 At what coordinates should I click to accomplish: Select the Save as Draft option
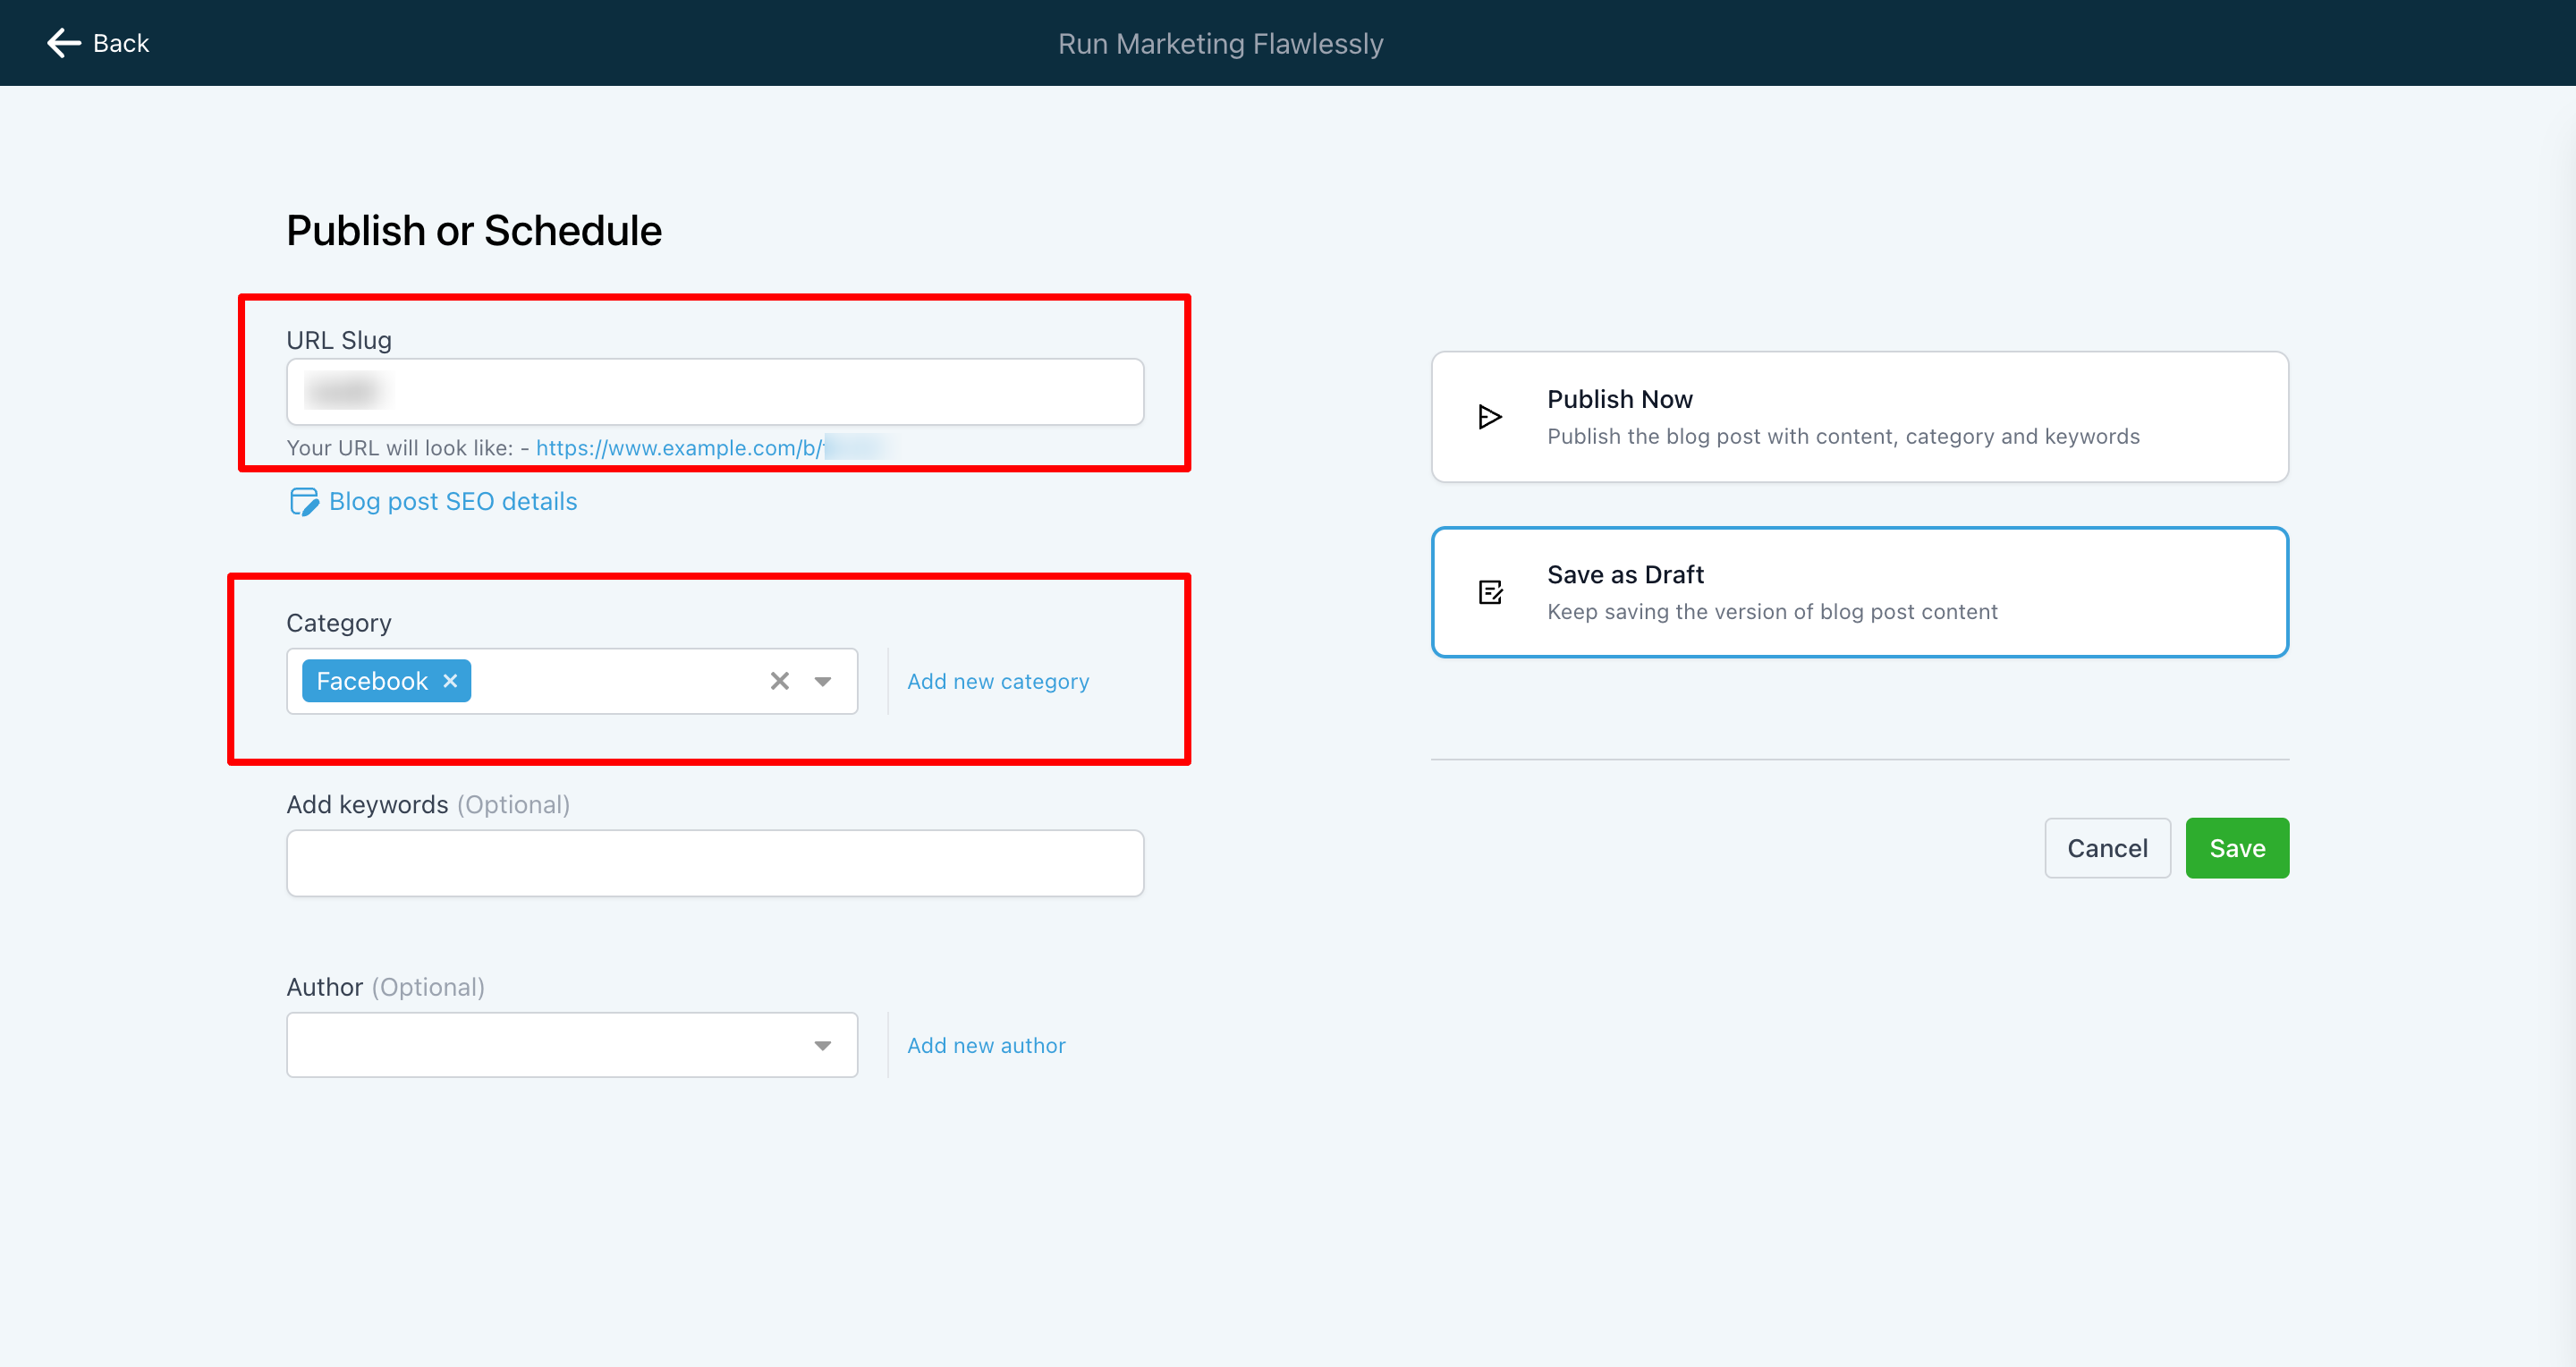tap(1860, 591)
